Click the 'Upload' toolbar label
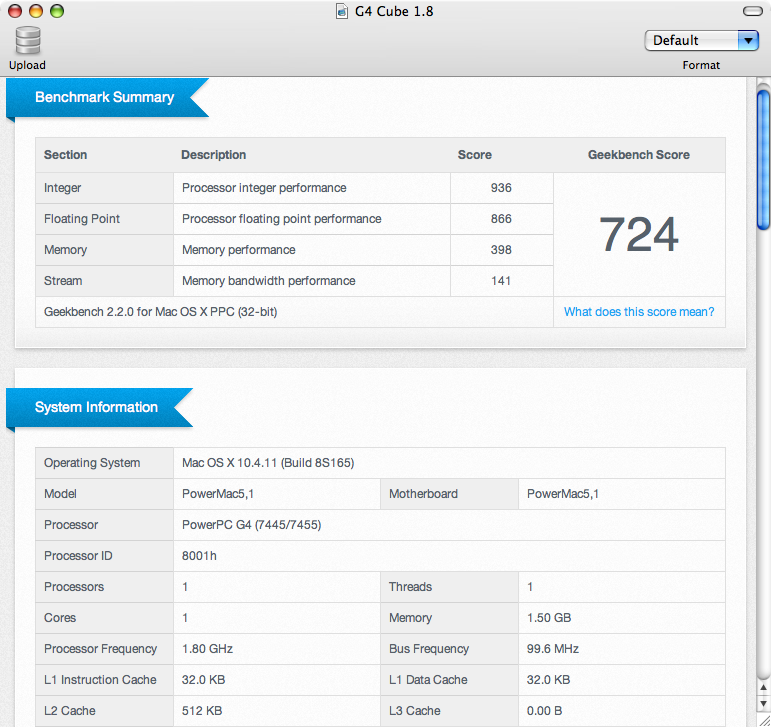Viewport: 771px width, 727px height. (x=27, y=65)
